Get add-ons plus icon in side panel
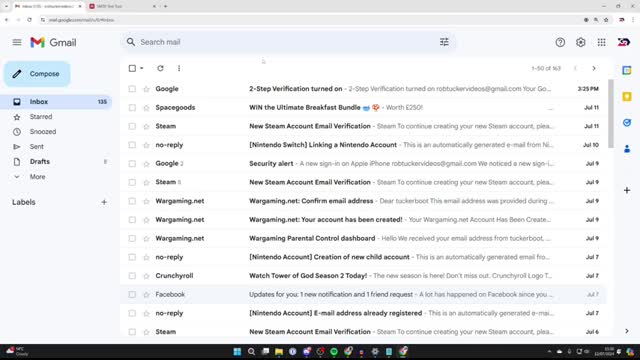The image size is (640, 360). pyautogui.click(x=627, y=190)
